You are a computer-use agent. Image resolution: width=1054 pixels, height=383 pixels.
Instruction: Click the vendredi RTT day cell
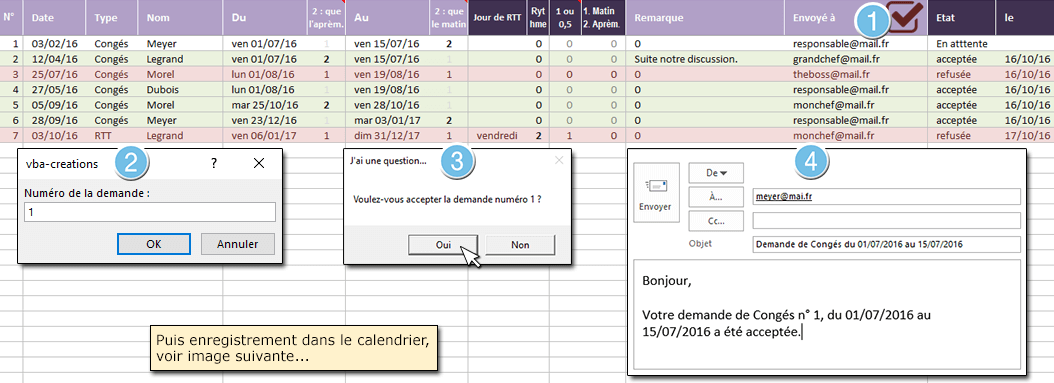(x=497, y=136)
